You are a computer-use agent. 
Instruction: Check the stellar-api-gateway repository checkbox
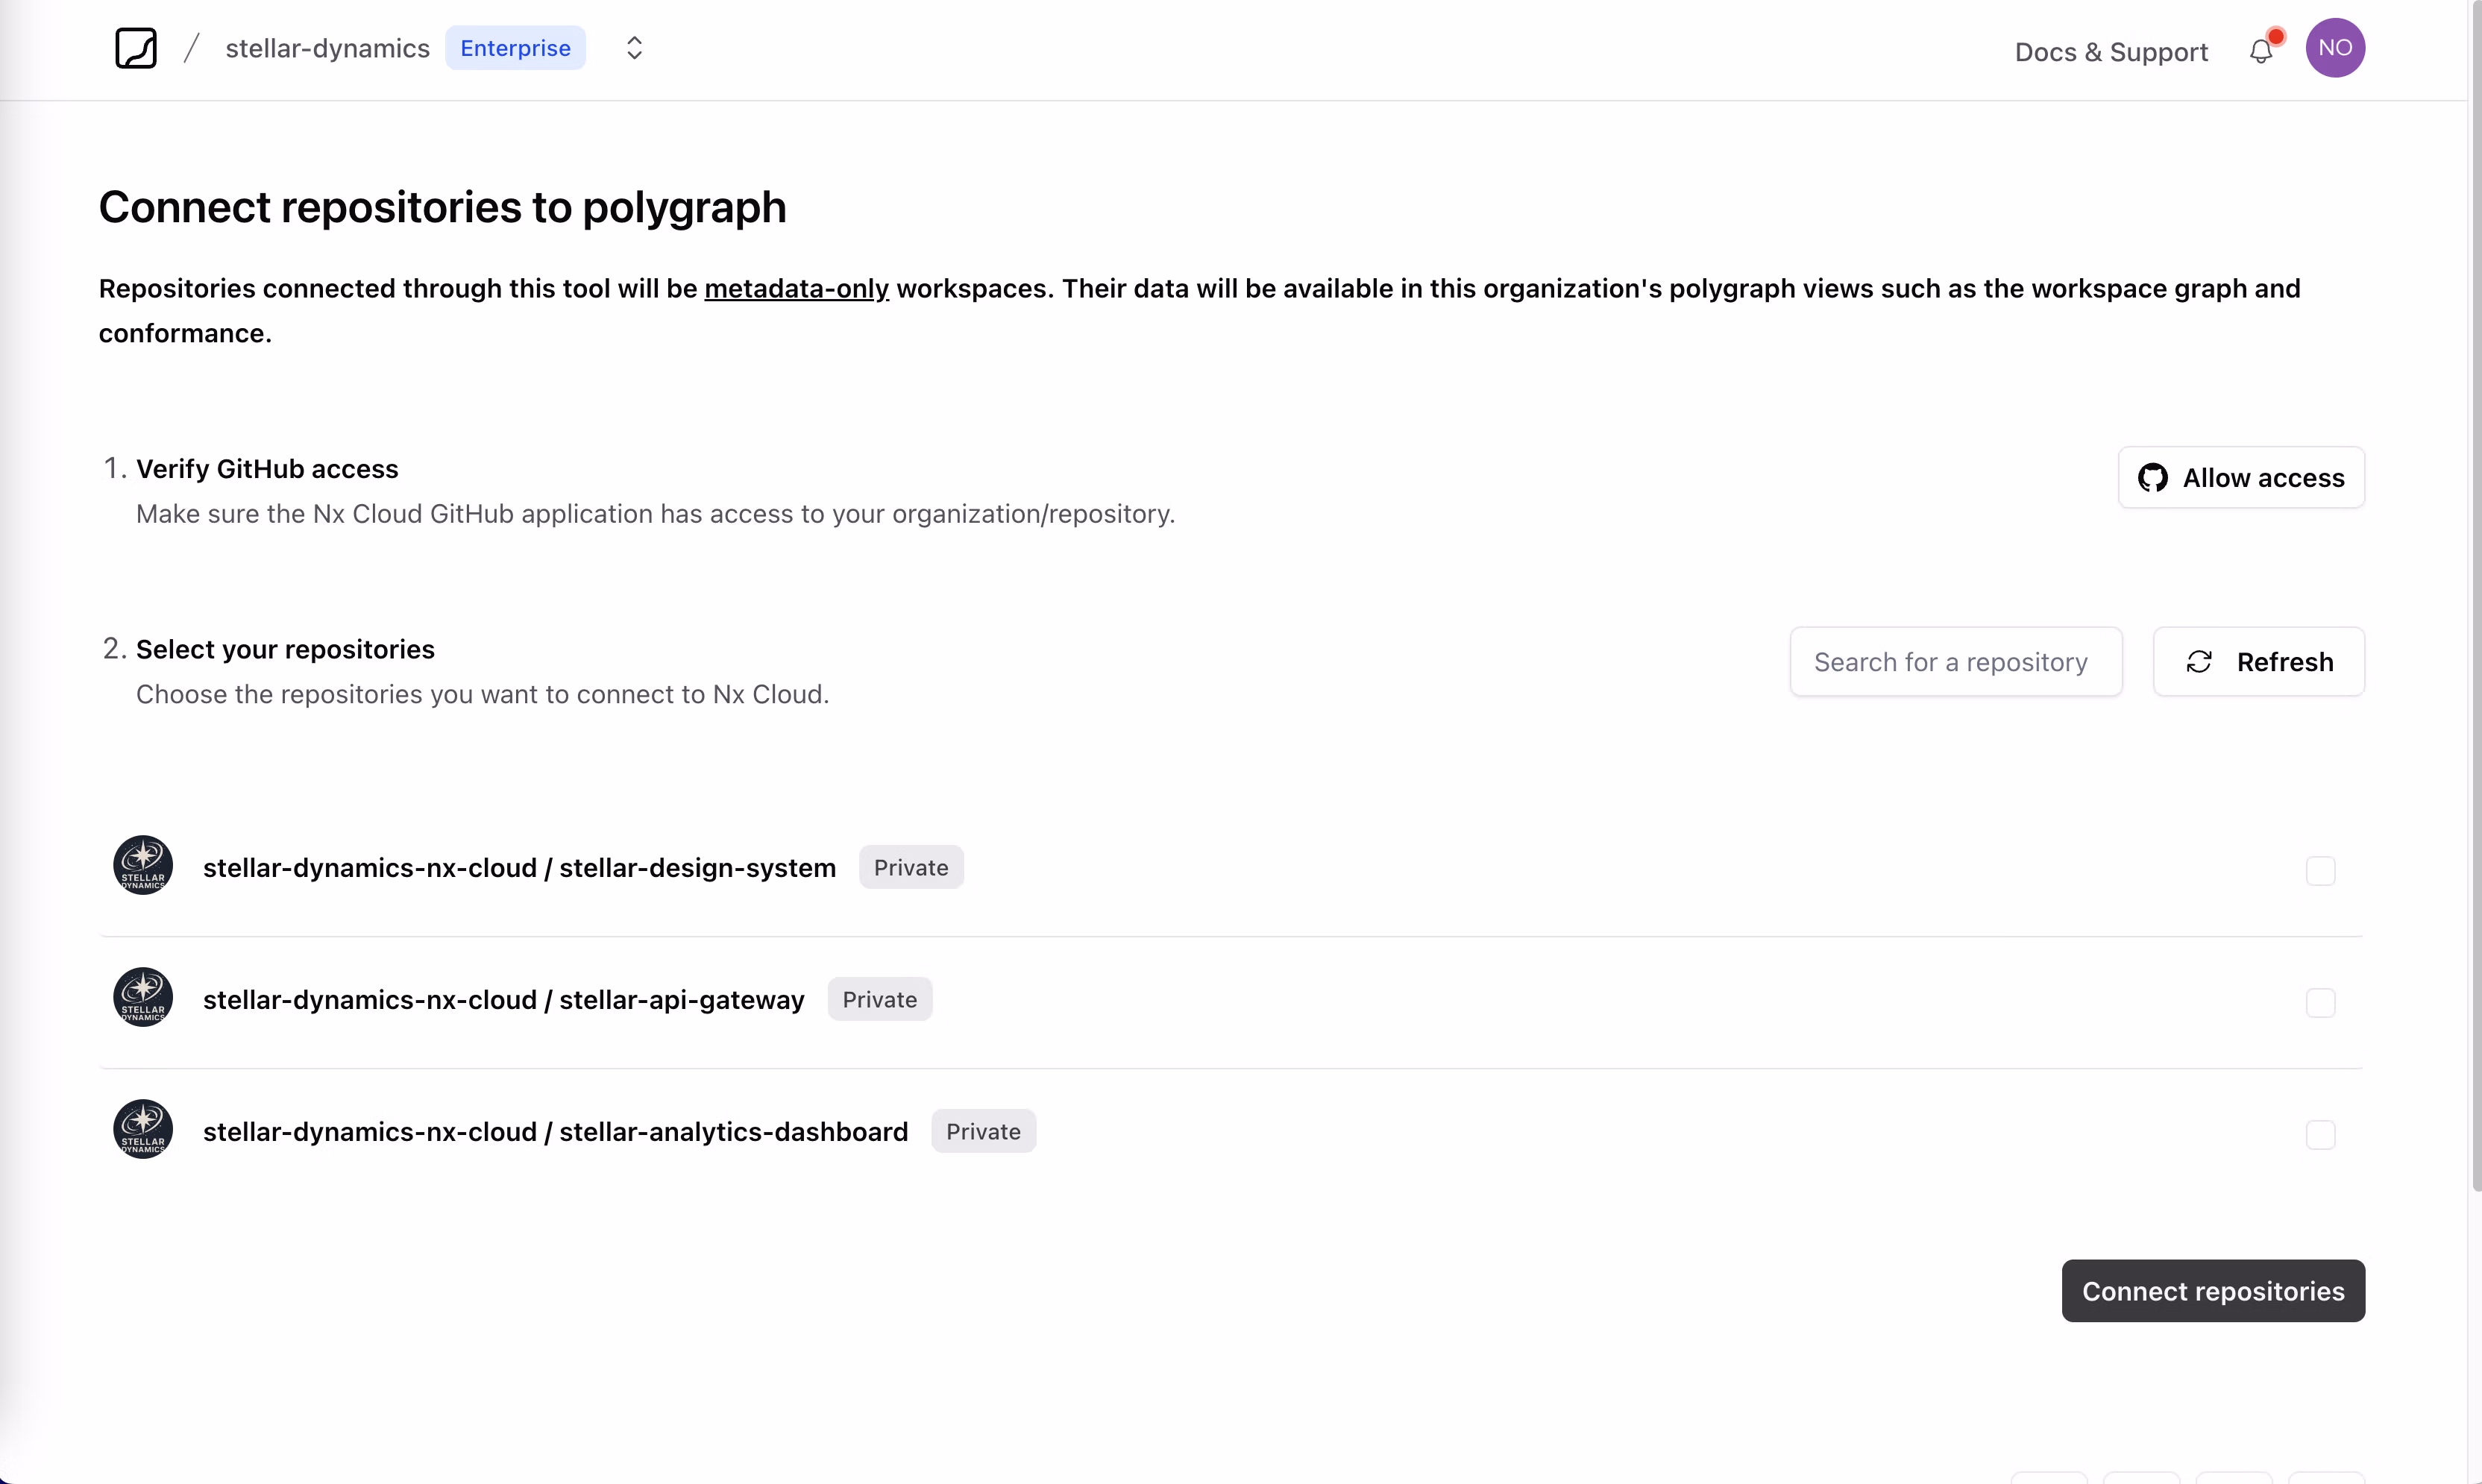tap(2320, 1001)
